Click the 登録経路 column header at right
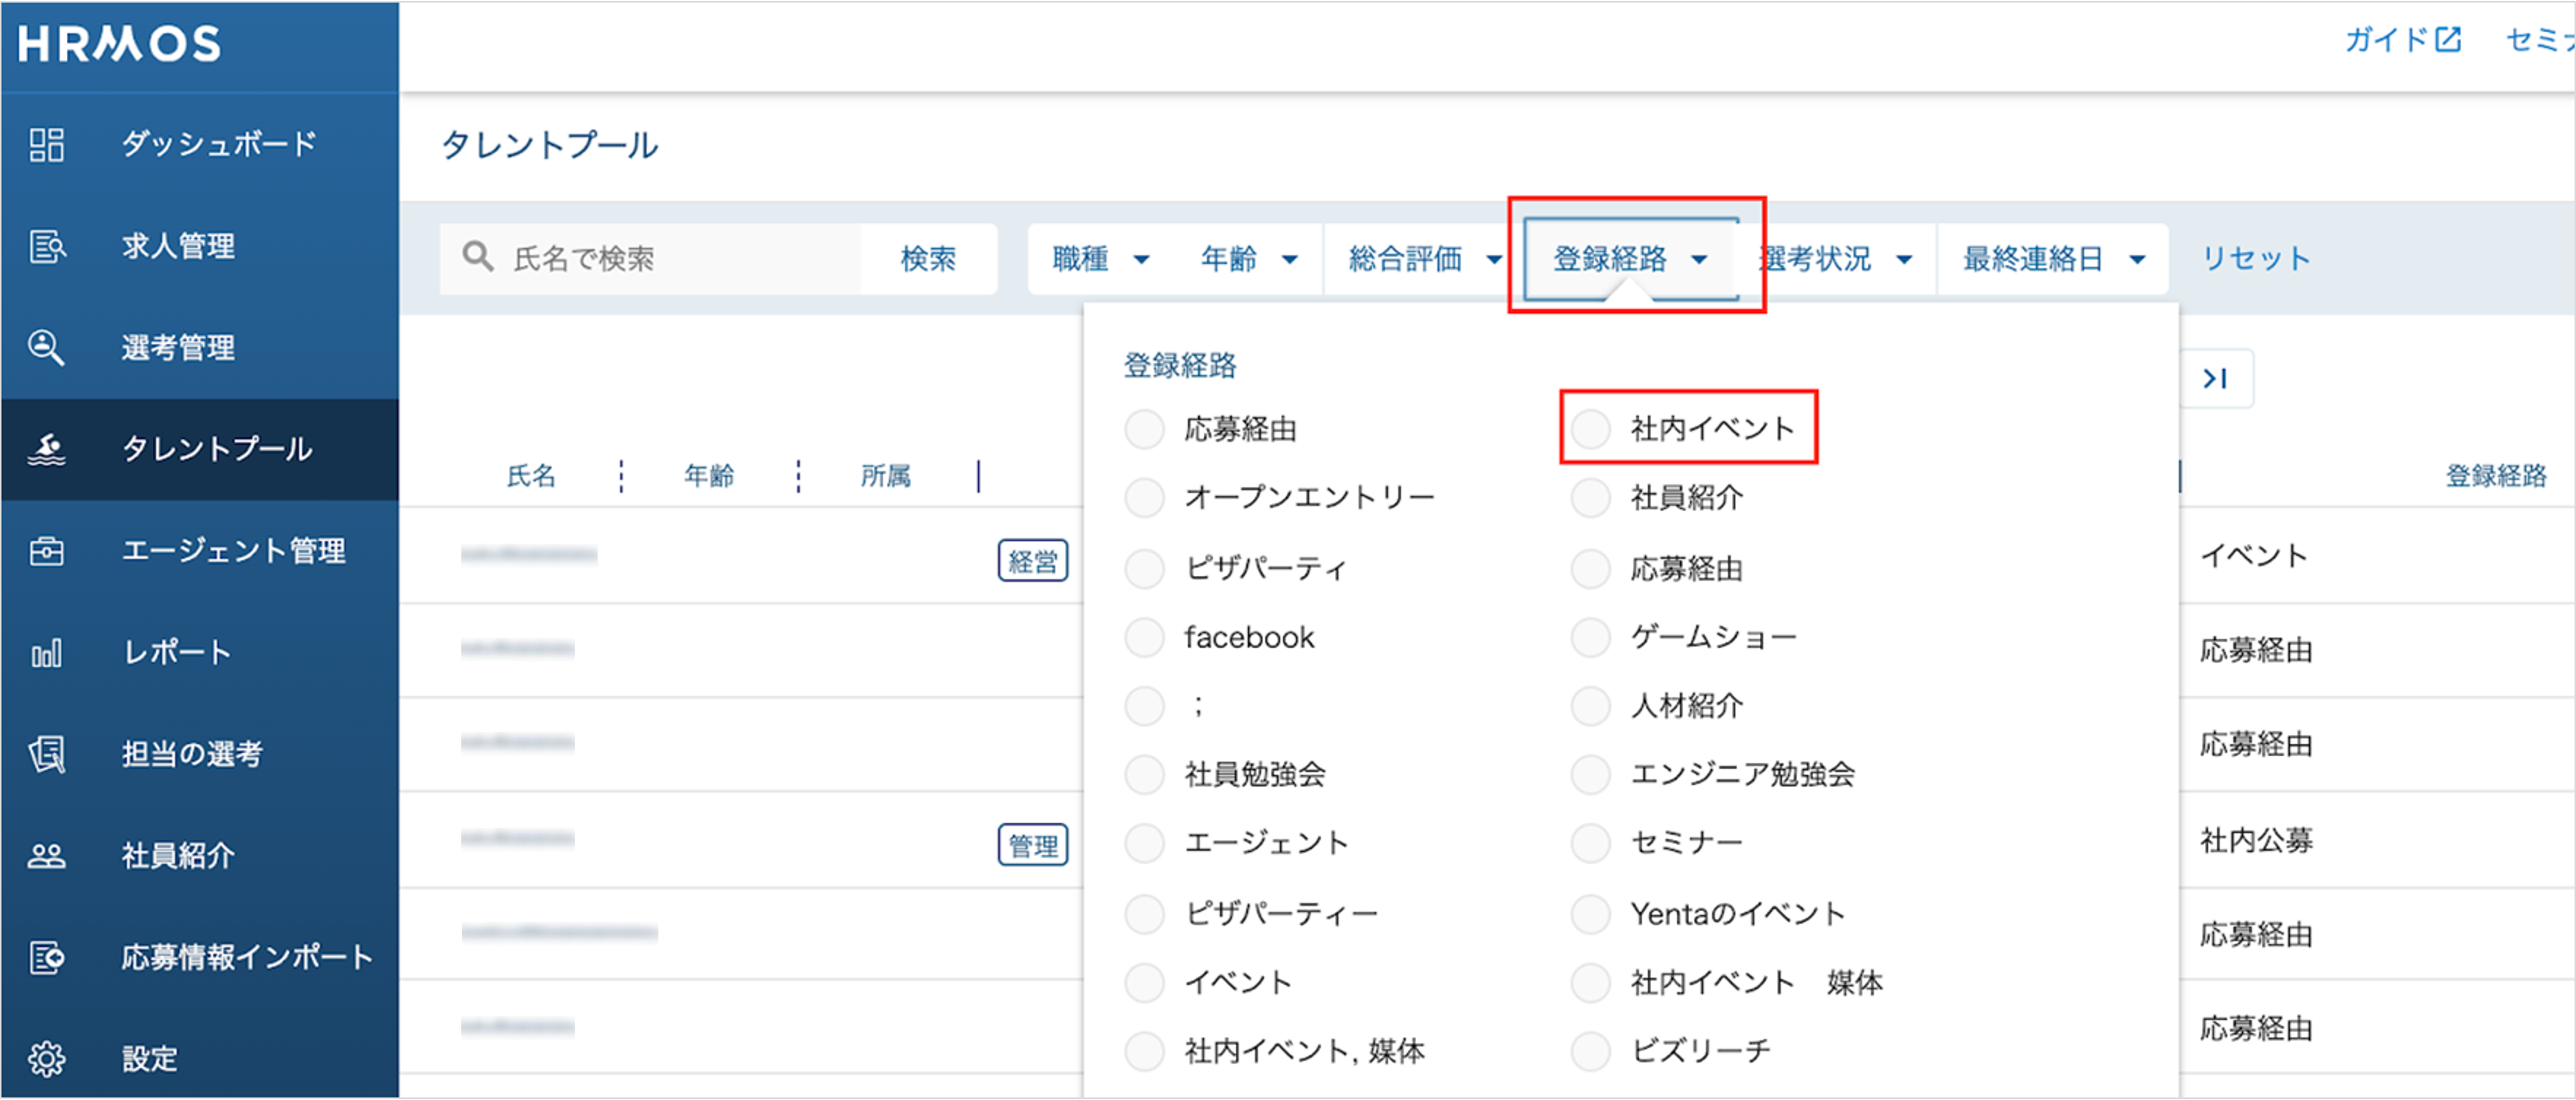 click(x=2496, y=476)
